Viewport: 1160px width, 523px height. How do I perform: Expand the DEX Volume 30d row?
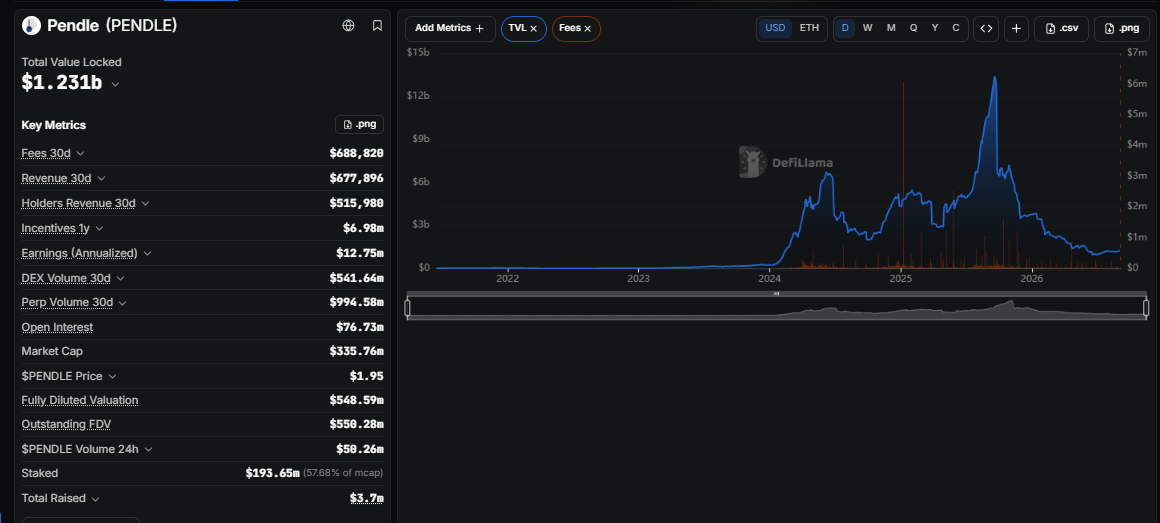121,277
